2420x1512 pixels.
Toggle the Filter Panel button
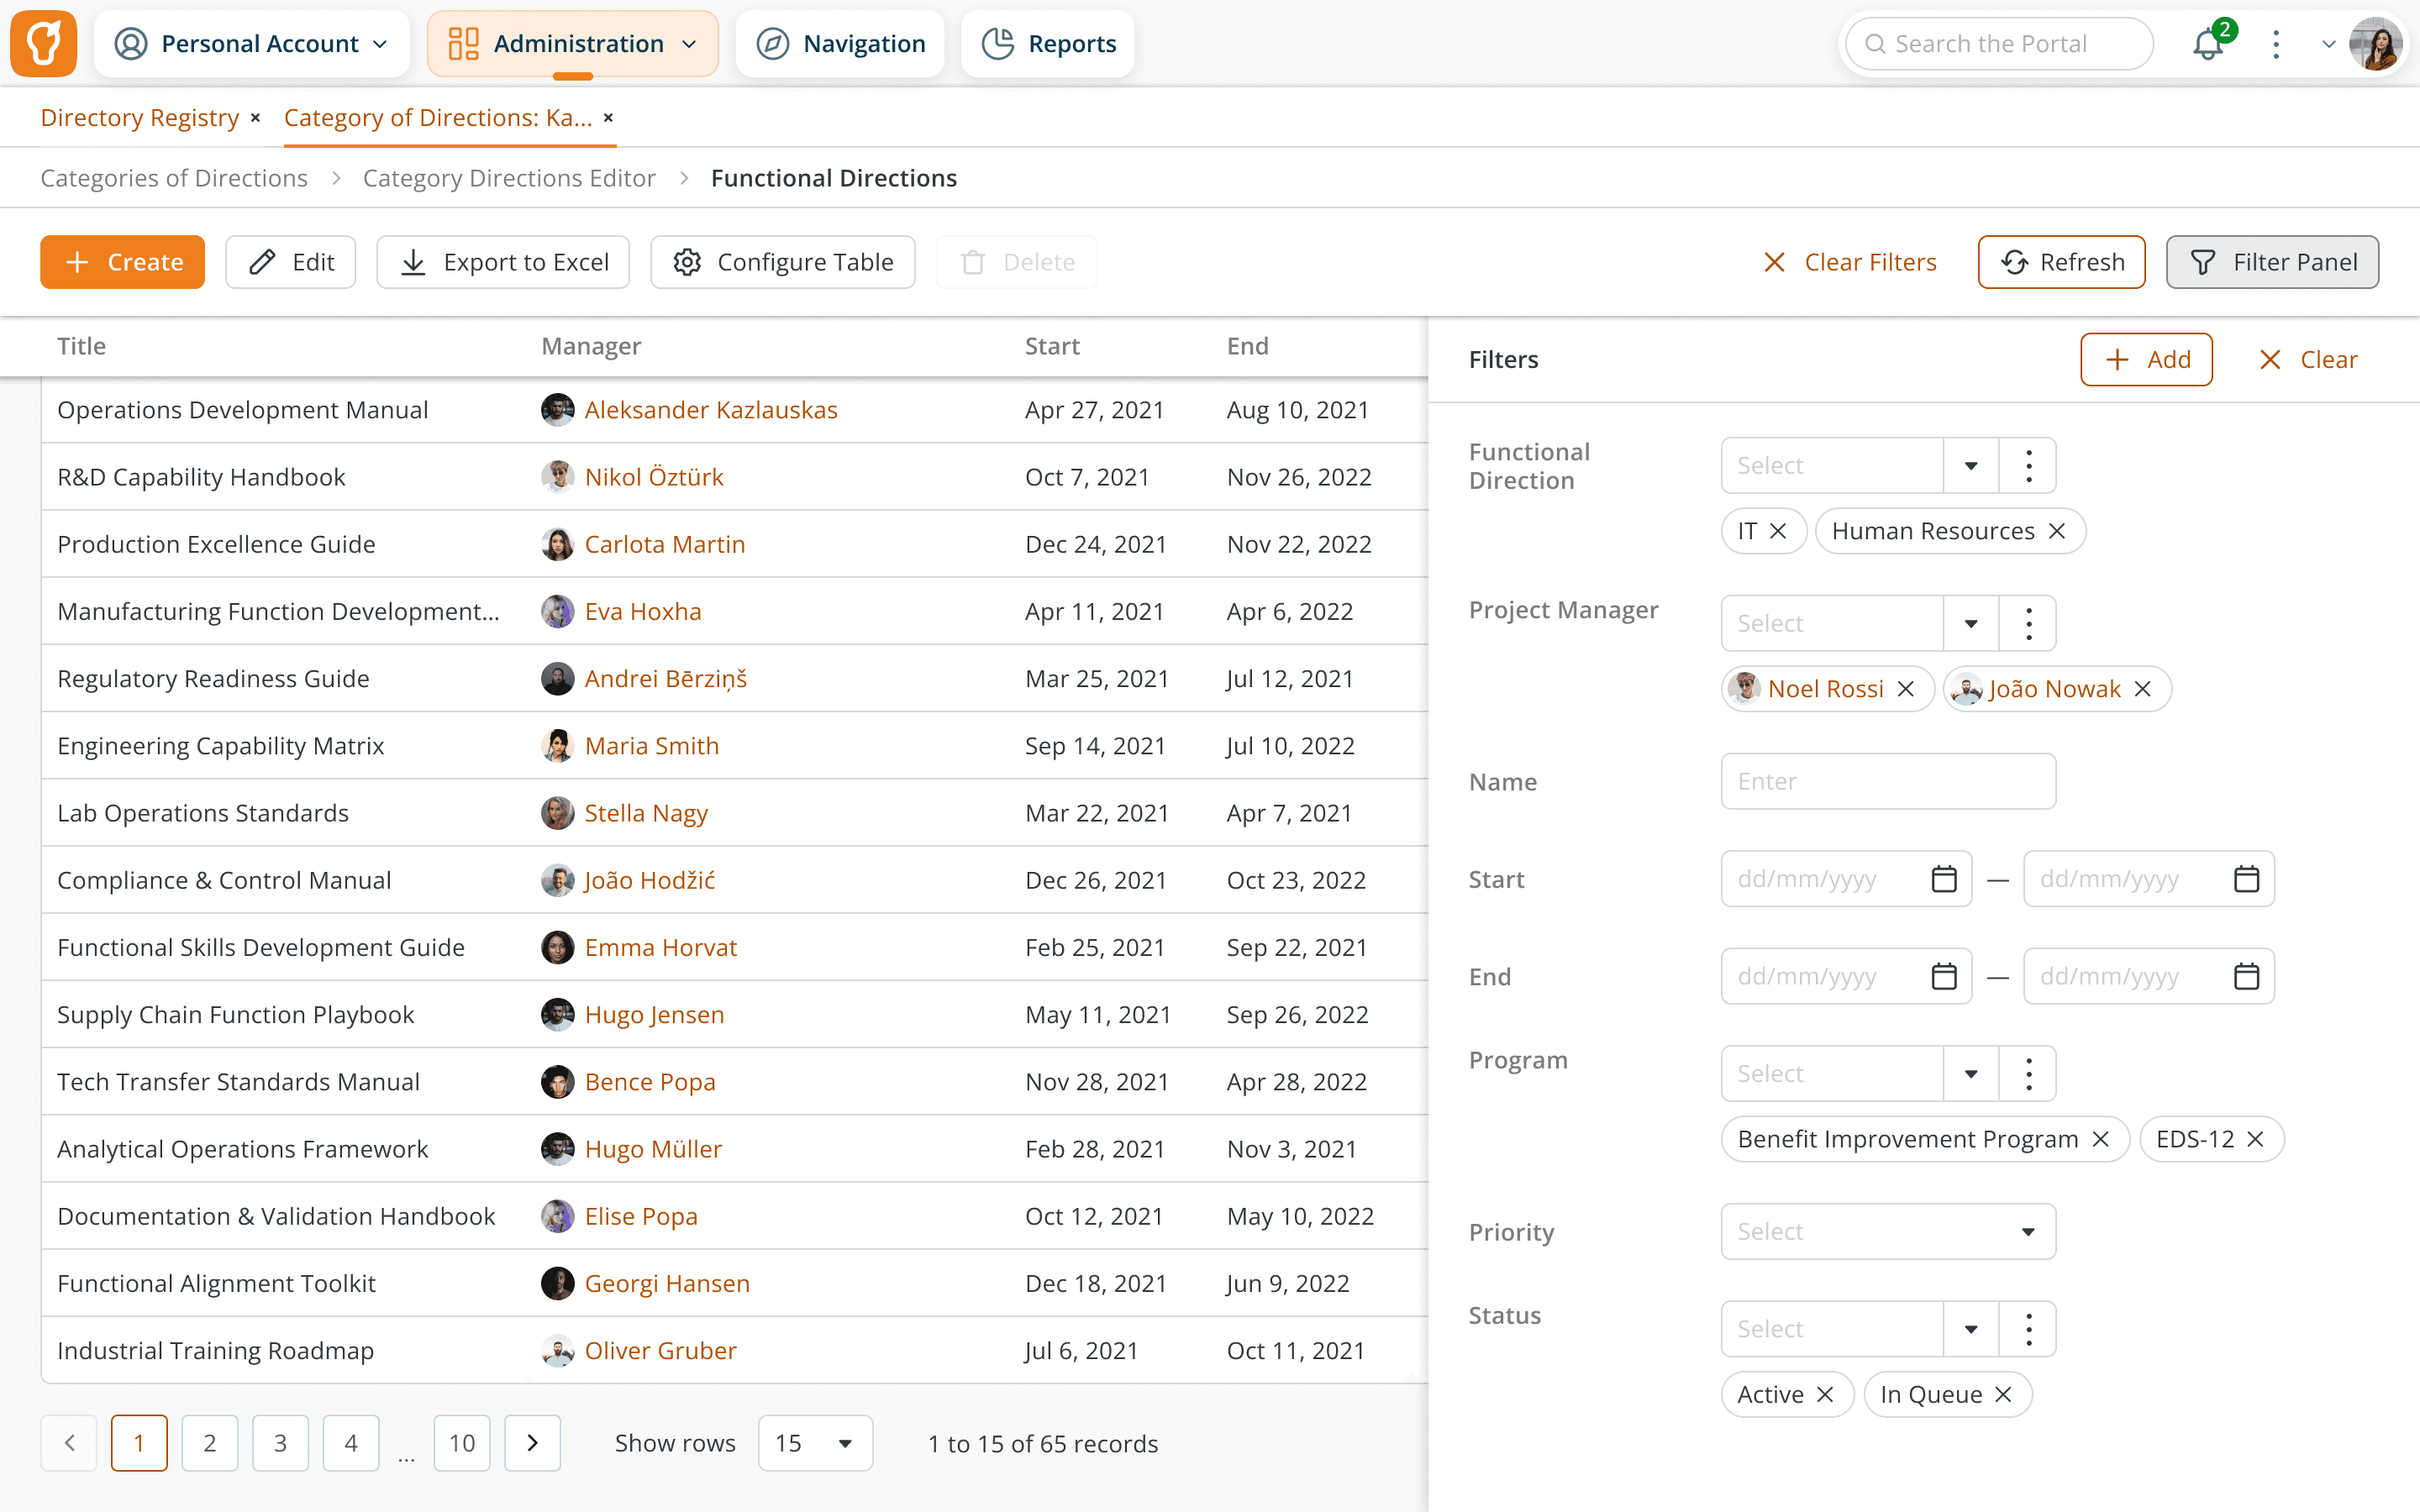[x=2272, y=262]
